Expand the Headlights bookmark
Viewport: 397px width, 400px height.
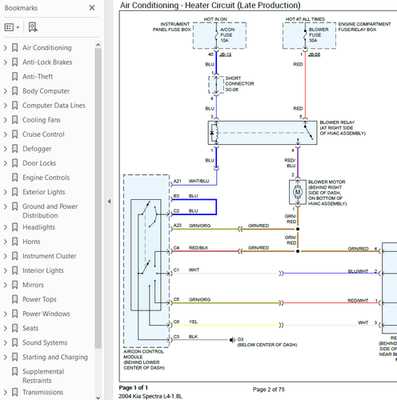[x=5, y=227]
